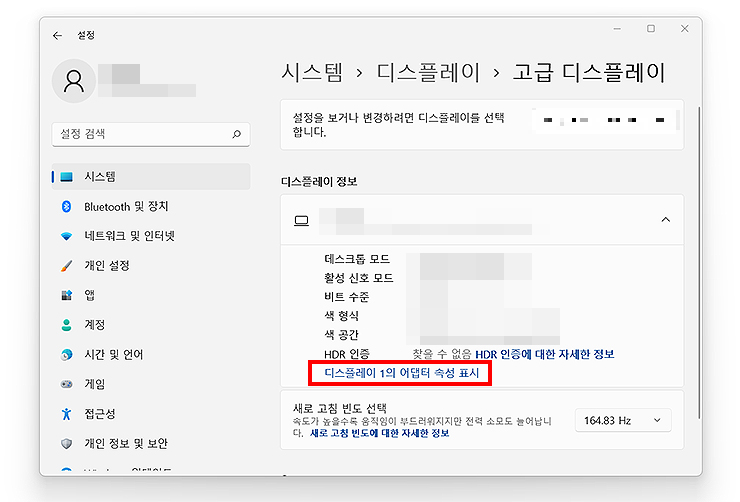
Task: Click 디스플레이 1의 어댑터 속성 표시 link
Action: pos(402,373)
